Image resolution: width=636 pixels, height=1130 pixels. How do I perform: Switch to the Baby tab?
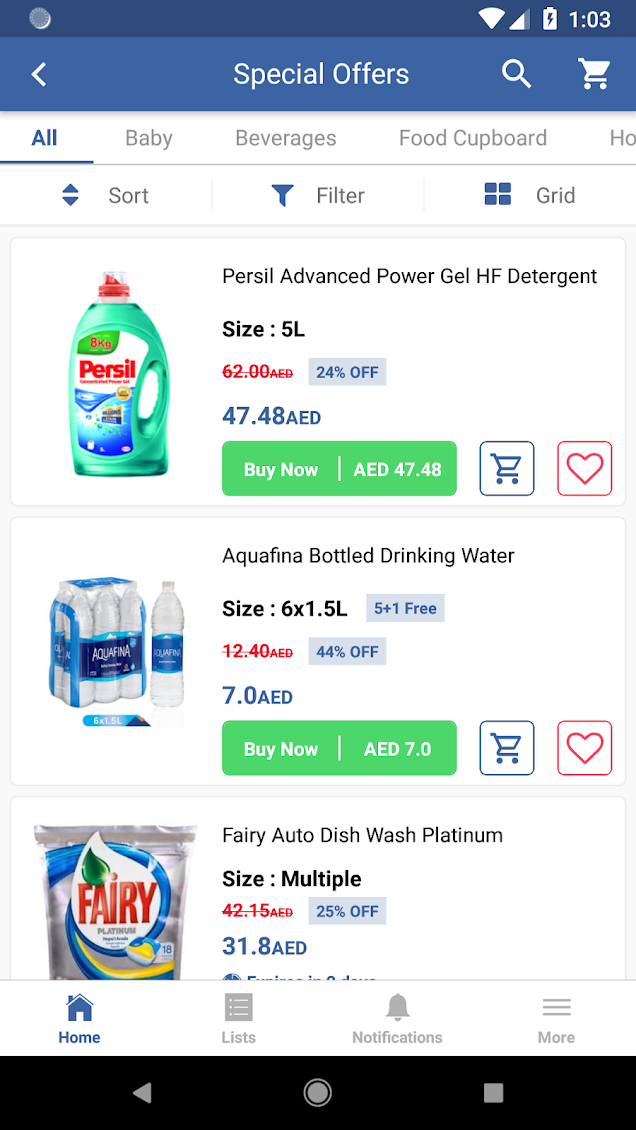tap(149, 138)
